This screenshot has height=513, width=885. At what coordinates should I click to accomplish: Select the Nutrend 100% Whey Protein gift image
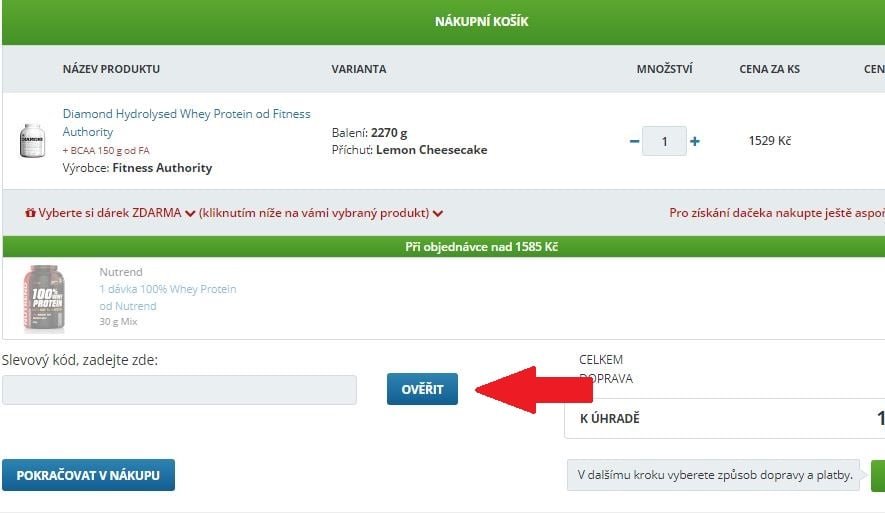[x=43, y=298]
